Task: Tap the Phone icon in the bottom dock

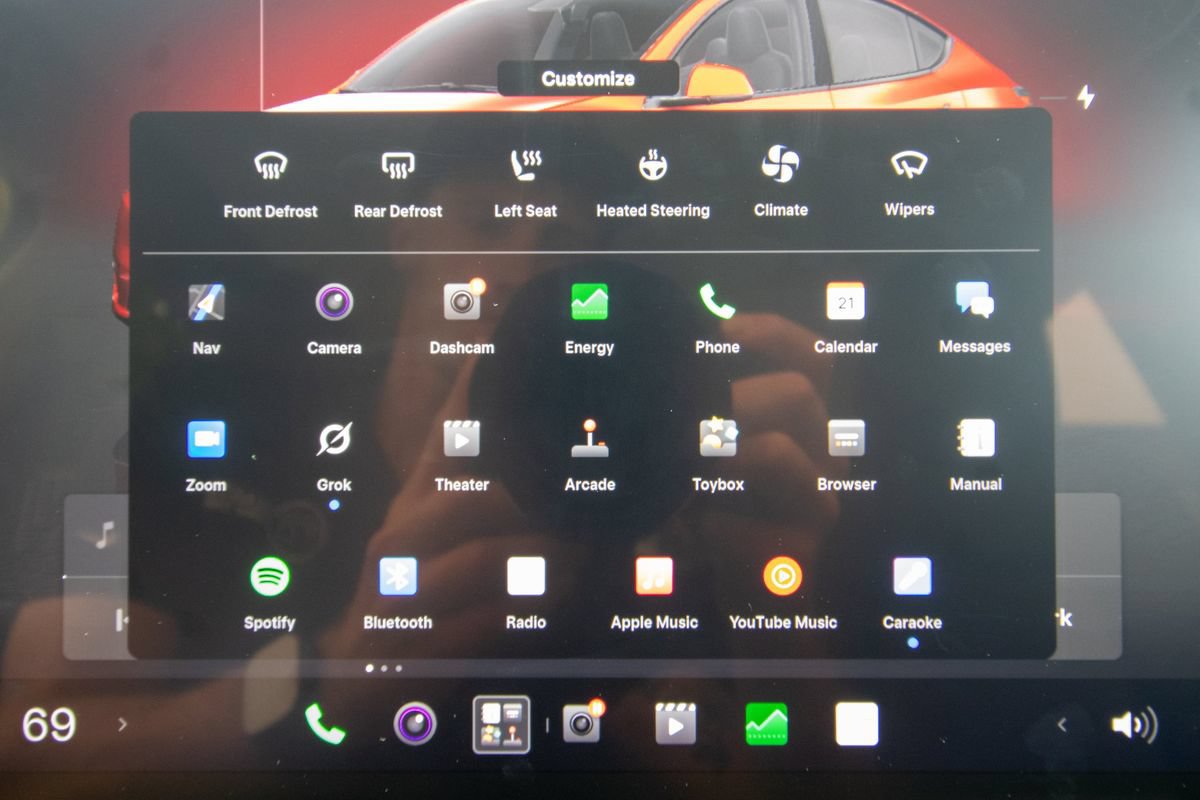Action: pyautogui.click(x=324, y=724)
